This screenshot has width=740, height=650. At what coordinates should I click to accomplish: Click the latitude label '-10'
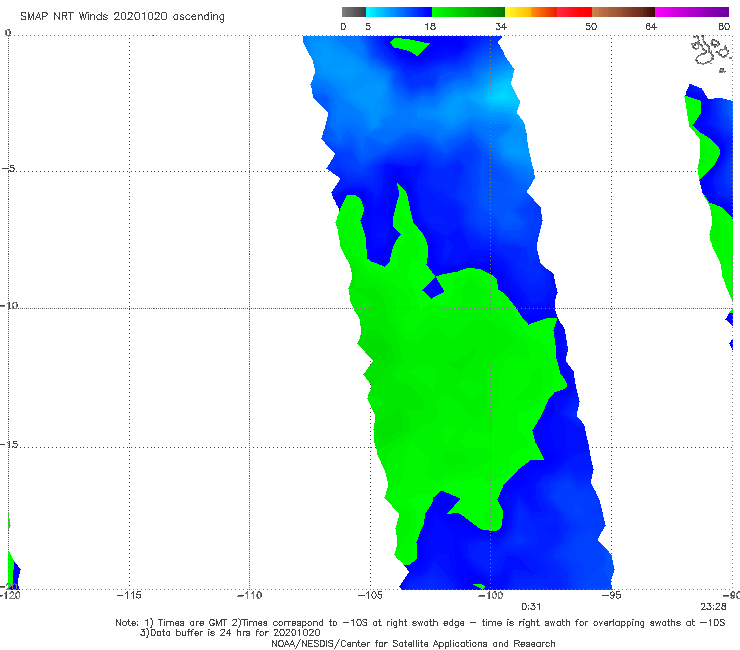9,305
